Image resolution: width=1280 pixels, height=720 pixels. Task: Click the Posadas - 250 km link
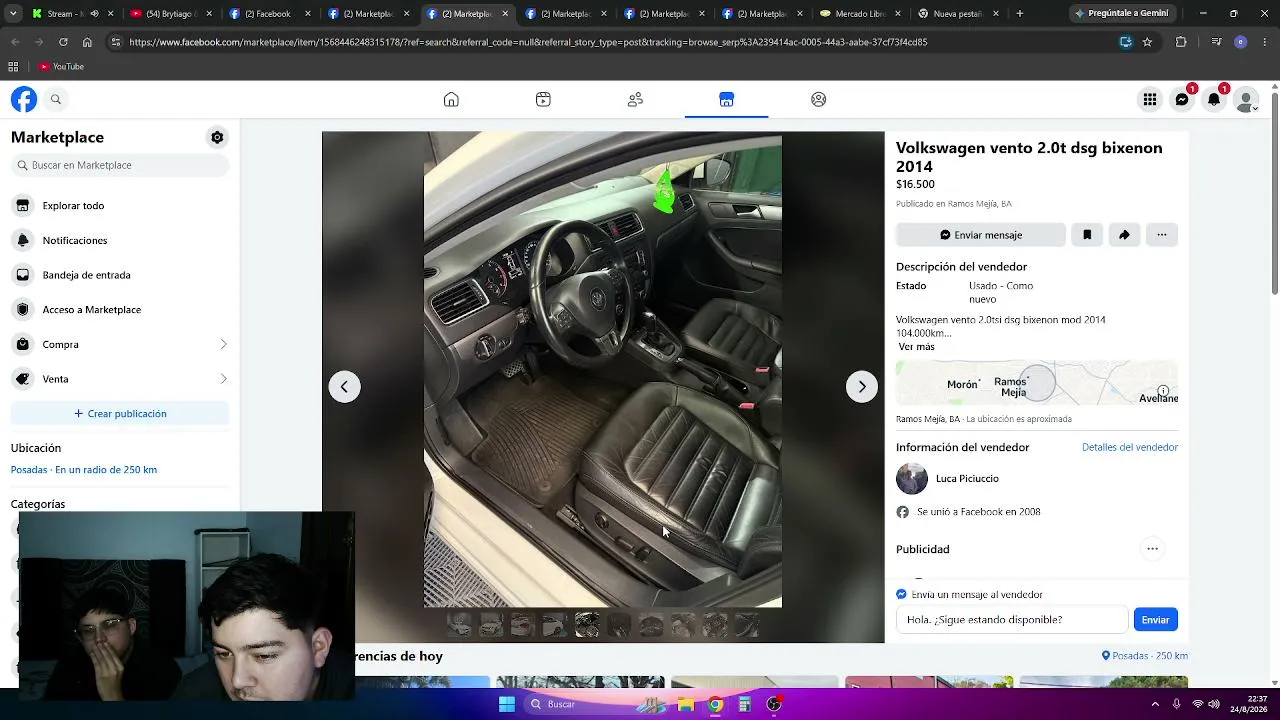(1145, 656)
